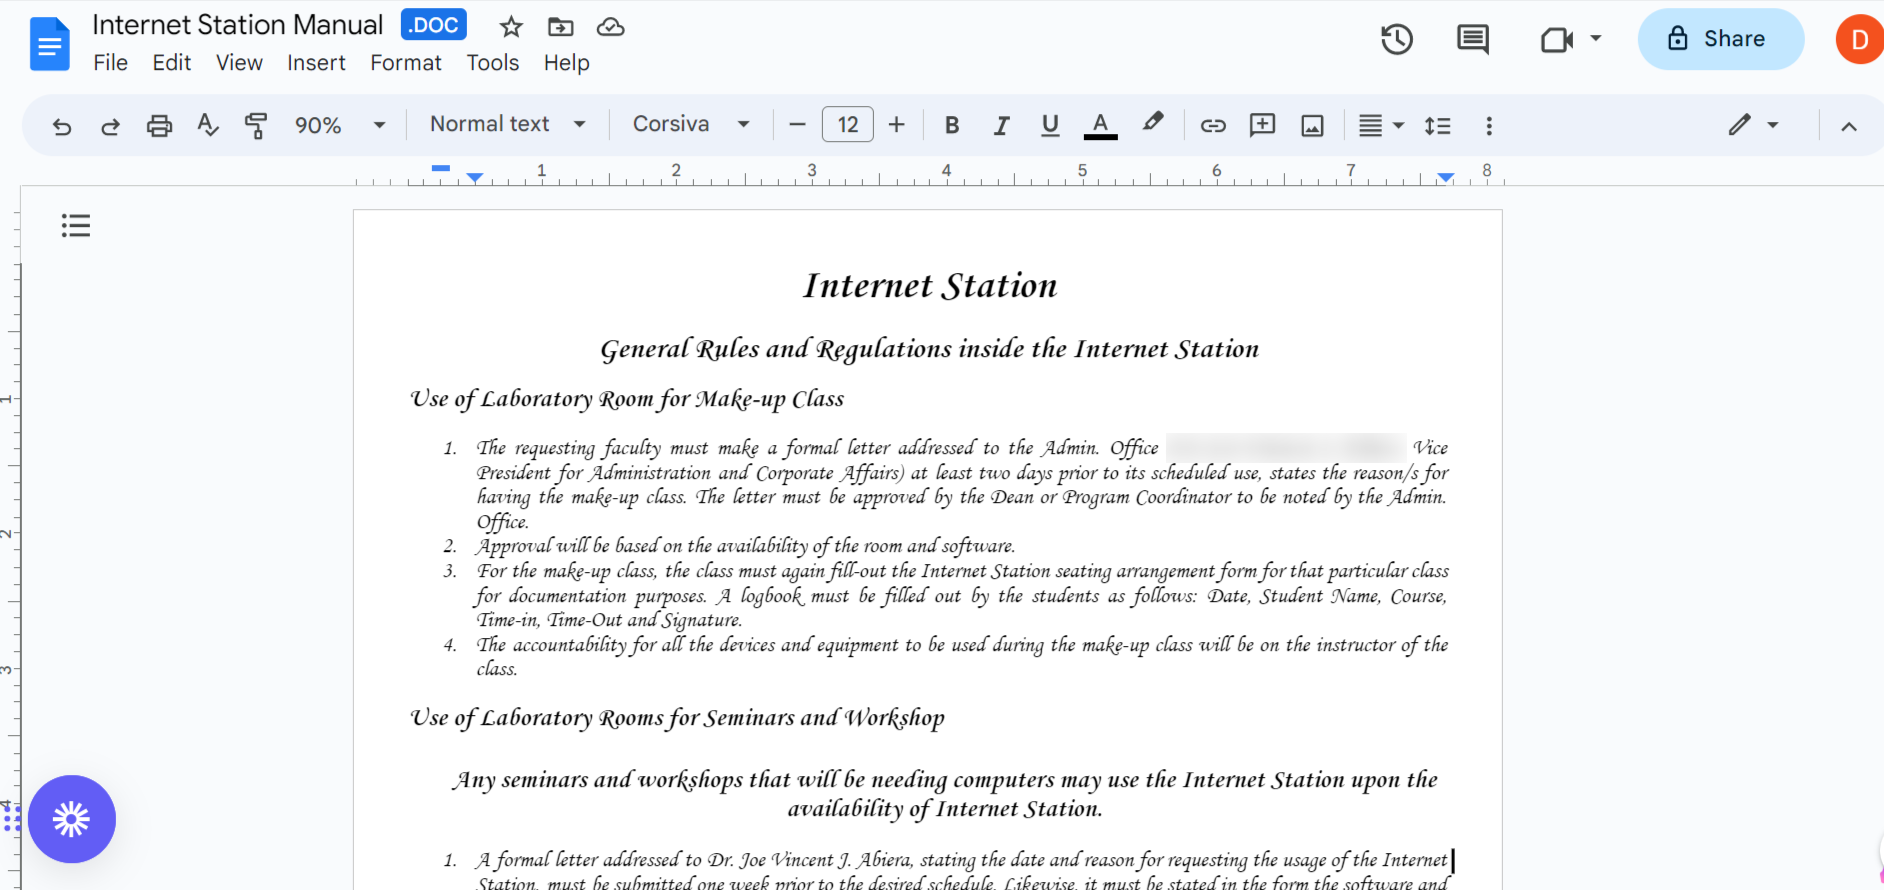Open the Corsiva font dropdown
1884x890 pixels.
point(691,124)
